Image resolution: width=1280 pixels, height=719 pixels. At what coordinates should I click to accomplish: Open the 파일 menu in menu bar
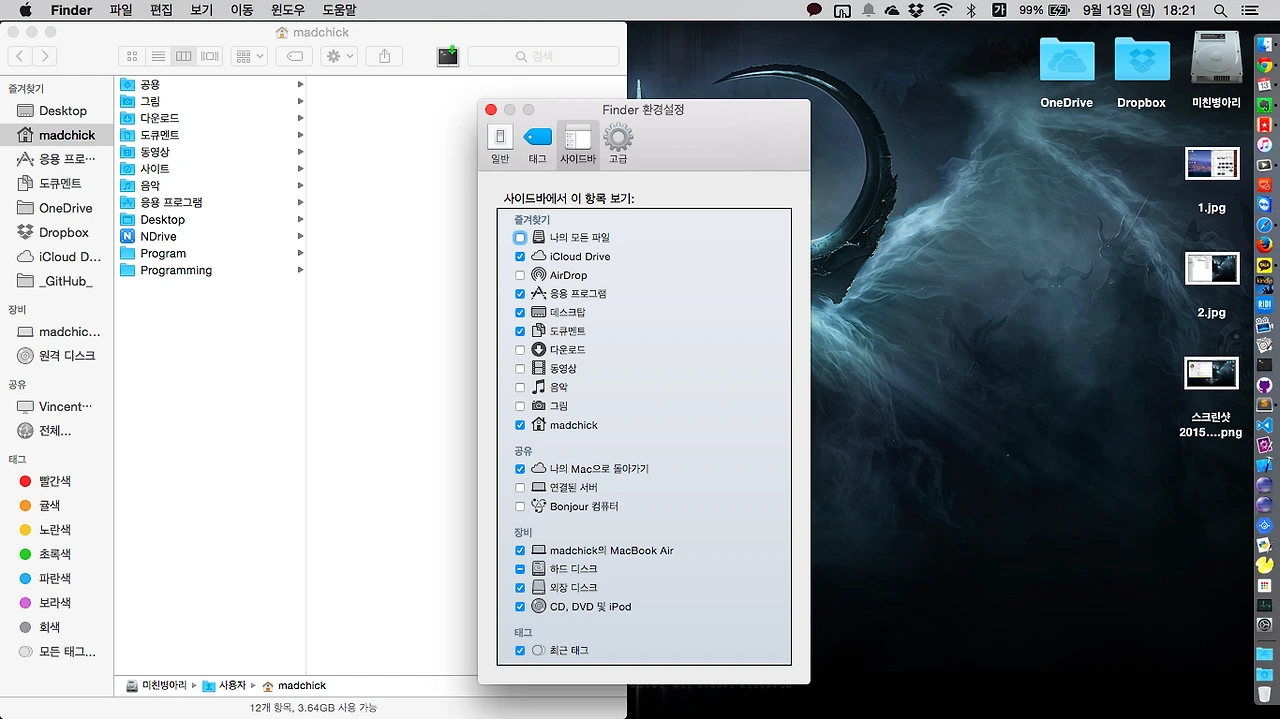coord(121,10)
